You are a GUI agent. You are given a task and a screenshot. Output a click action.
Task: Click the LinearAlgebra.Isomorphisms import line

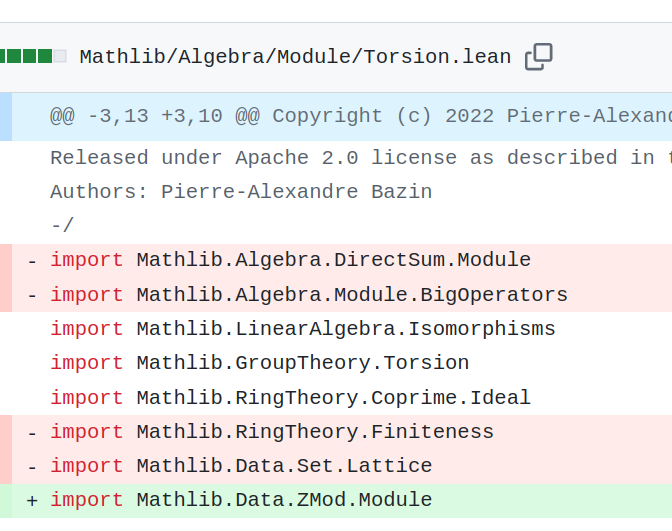[x=342, y=329]
